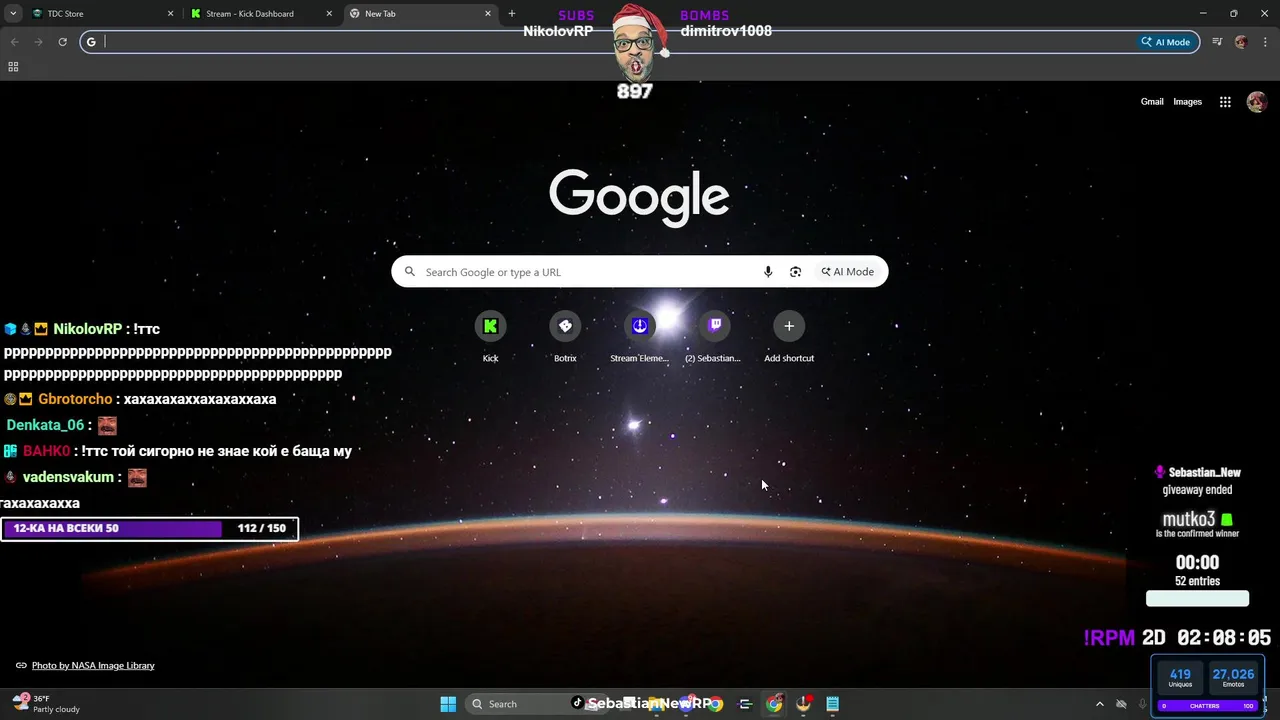Close the Kick Dashboard tab
This screenshot has height=720, width=1280.
[329, 14]
